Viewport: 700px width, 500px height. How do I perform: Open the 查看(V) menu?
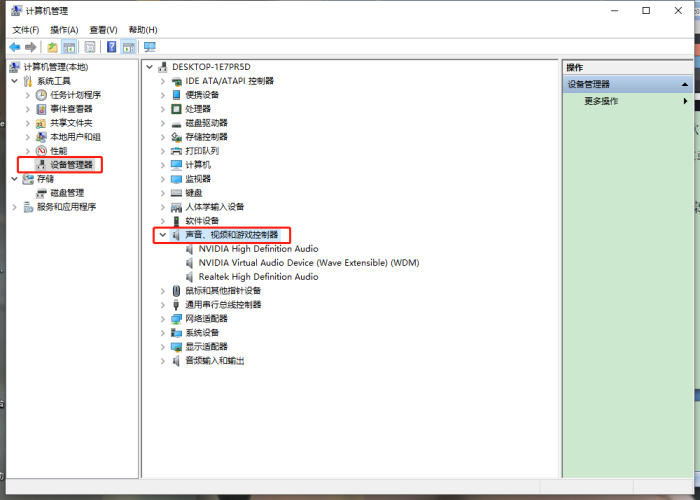point(103,30)
